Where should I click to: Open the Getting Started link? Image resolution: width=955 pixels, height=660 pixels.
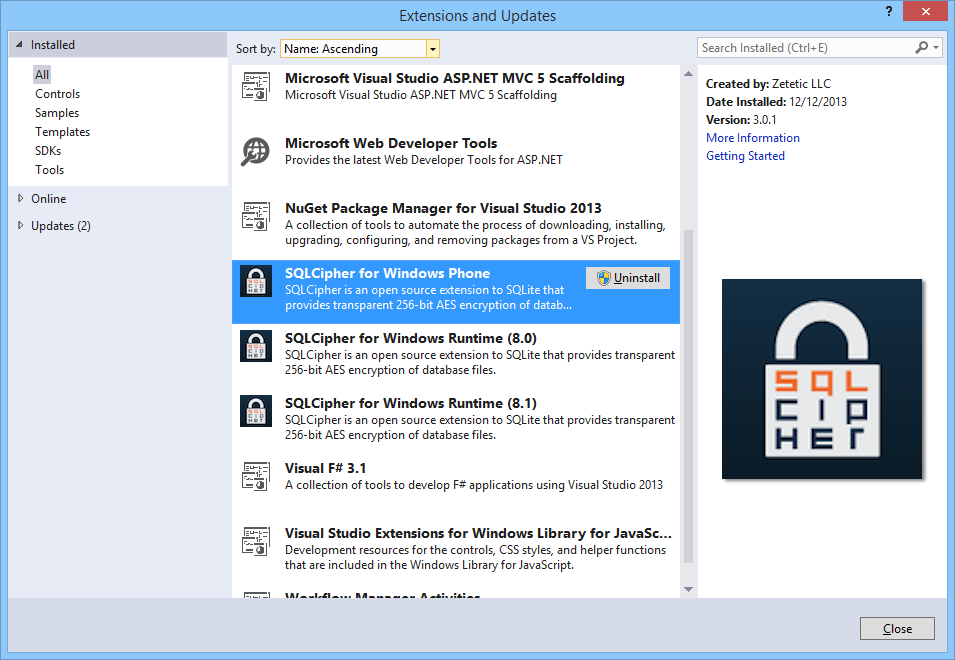click(745, 156)
